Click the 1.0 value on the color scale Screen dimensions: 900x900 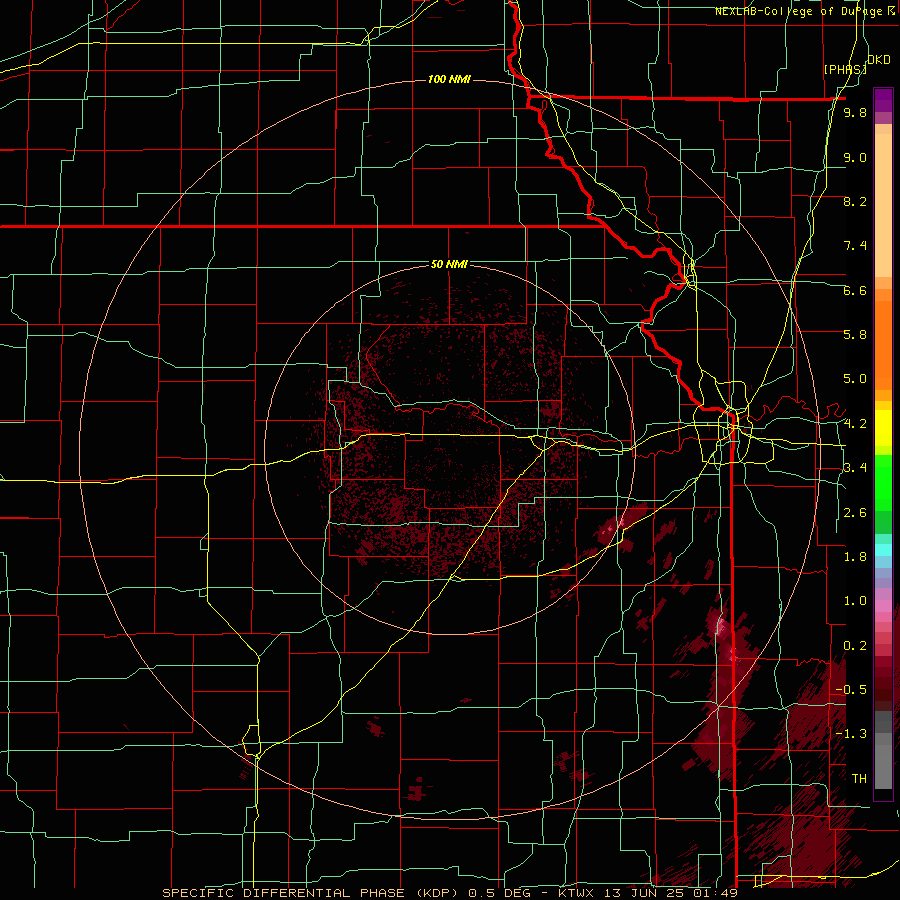pyautogui.click(x=855, y=601)
